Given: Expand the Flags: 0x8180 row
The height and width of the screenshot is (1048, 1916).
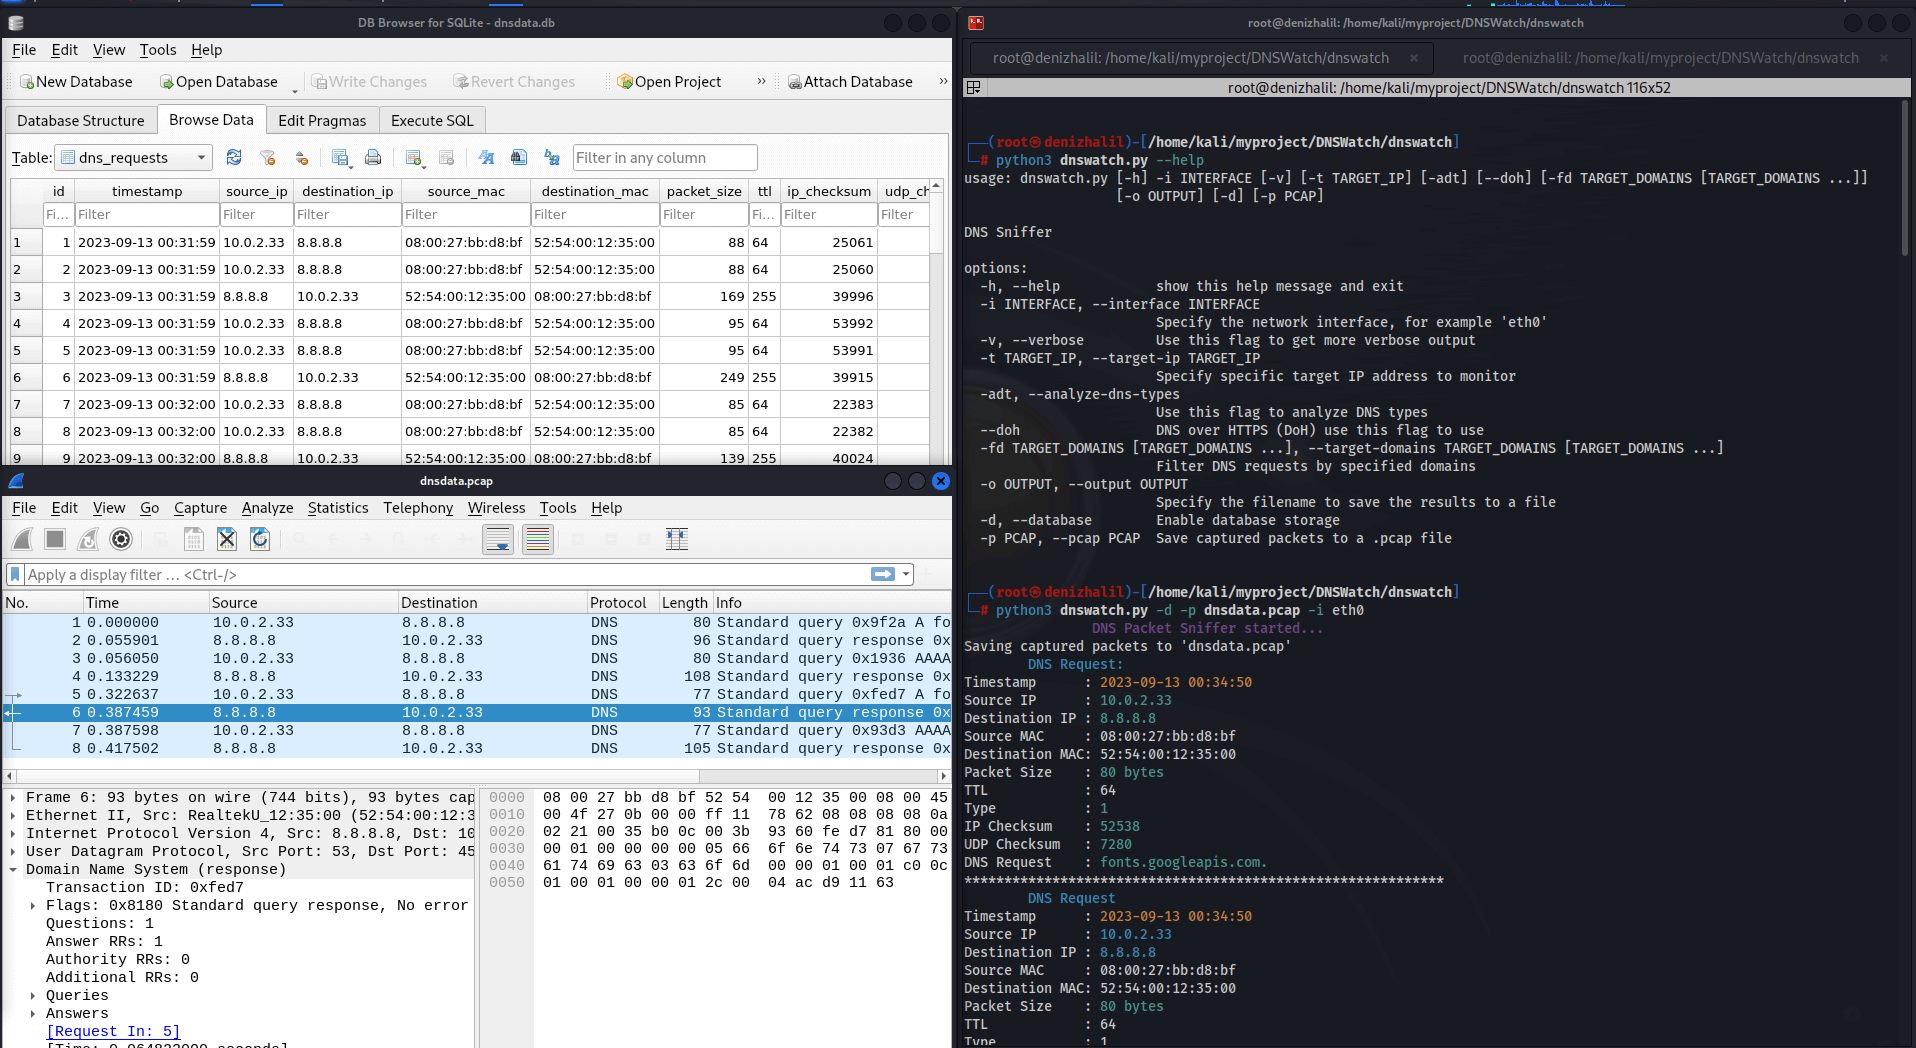Looking at the screenshot, I should click(33, 906).
